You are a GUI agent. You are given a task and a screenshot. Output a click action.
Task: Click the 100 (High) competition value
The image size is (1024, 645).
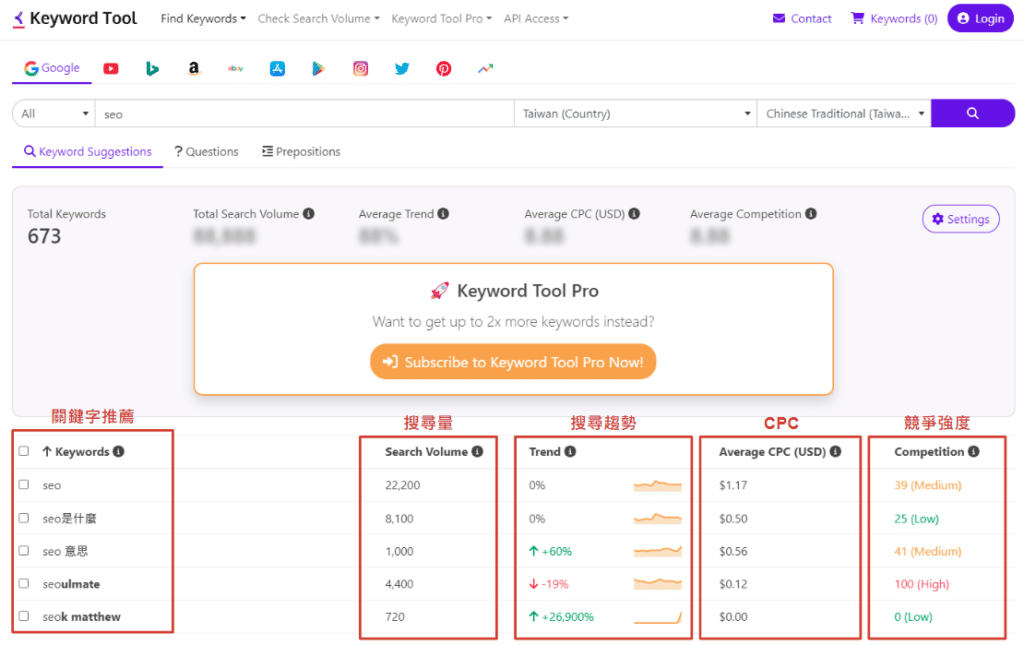coord(921,584)
